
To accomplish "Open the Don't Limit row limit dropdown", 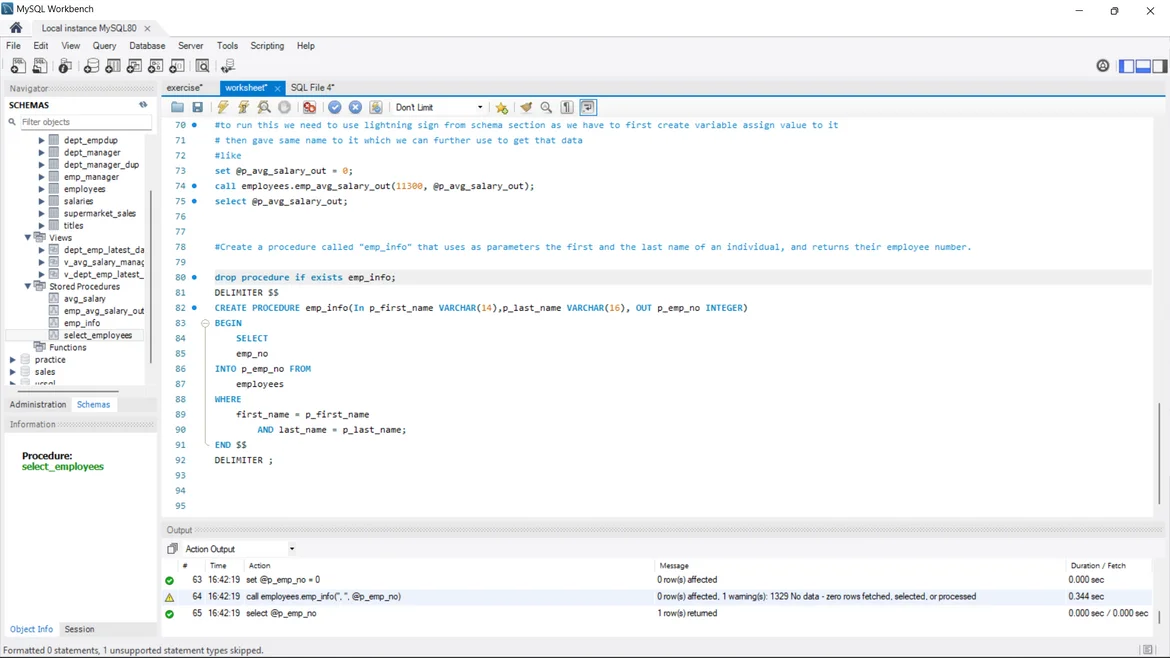I will coord(439,107).
